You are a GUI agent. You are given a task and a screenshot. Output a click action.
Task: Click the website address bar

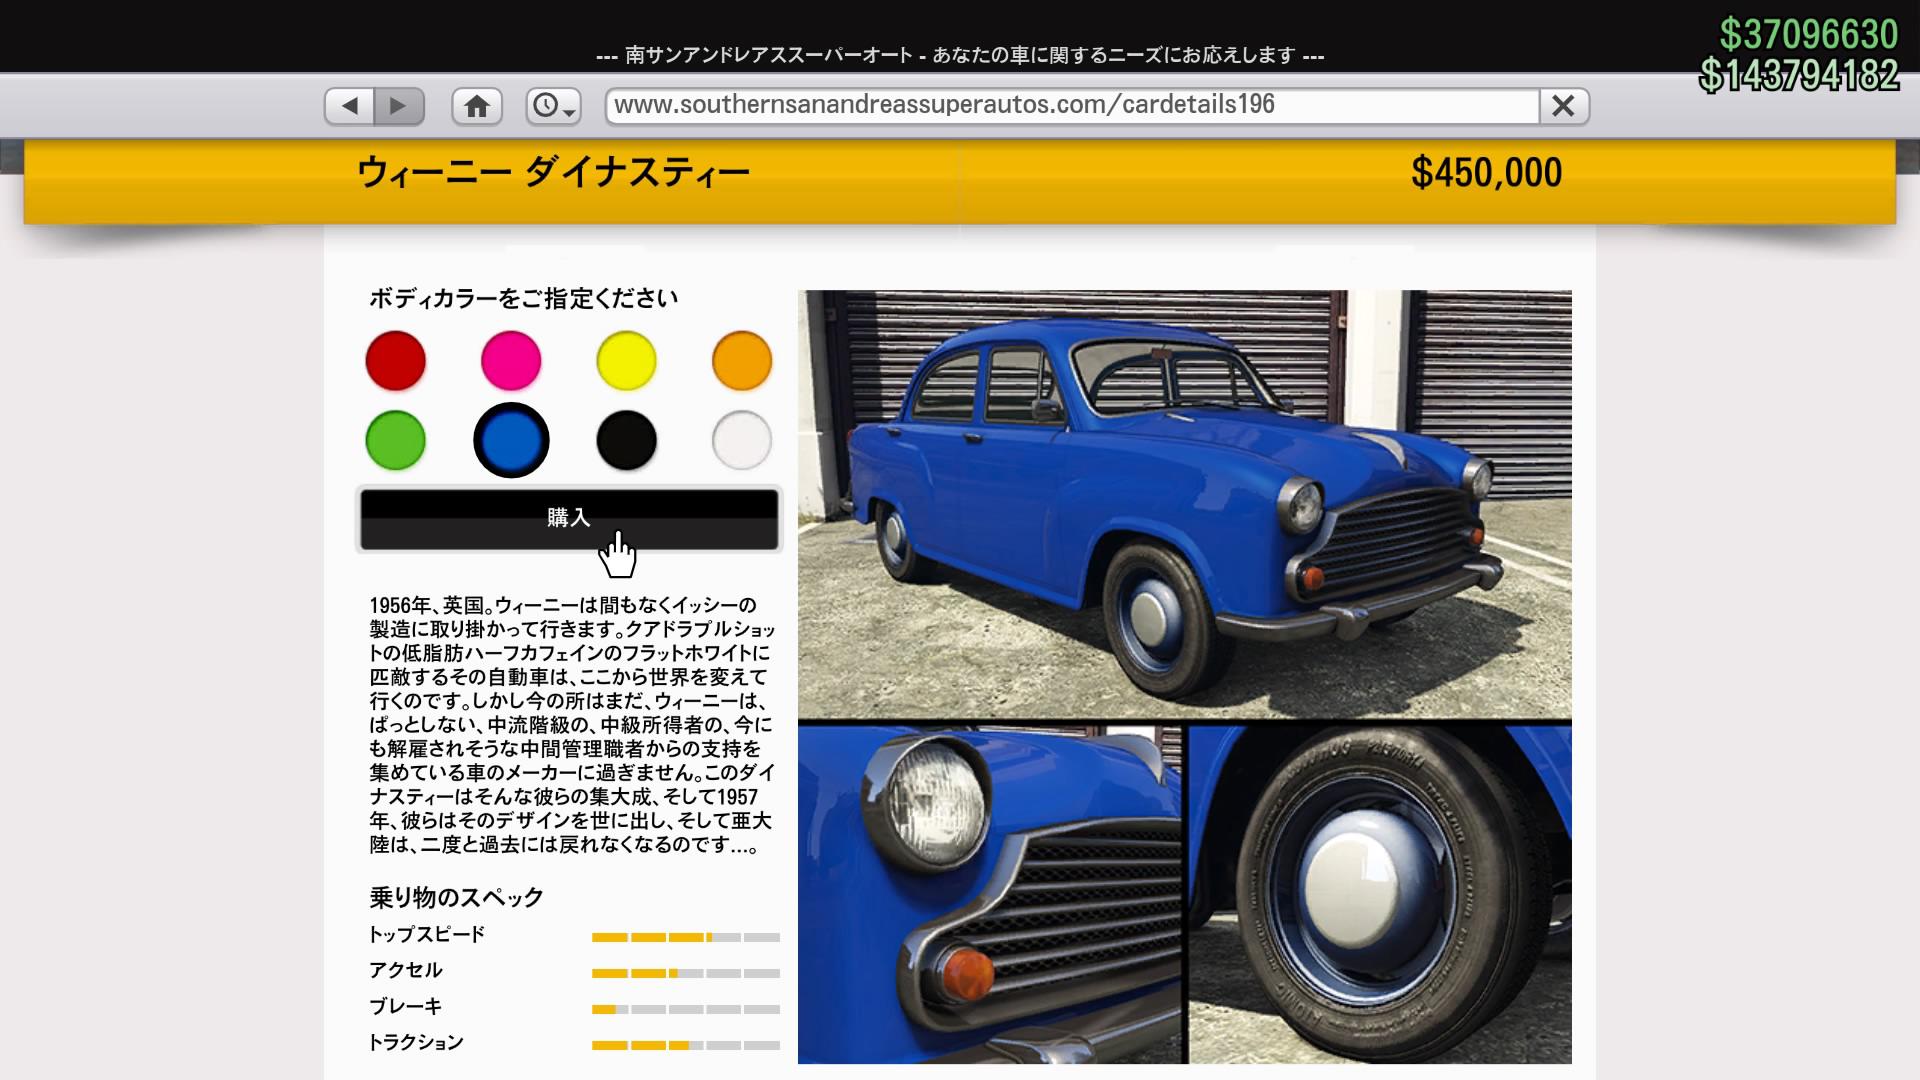(1072, 106)
